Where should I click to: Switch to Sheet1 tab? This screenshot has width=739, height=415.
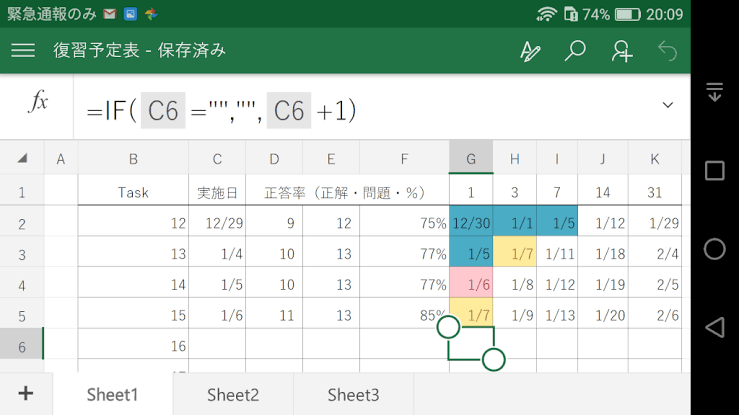click(x=113, y=395)
